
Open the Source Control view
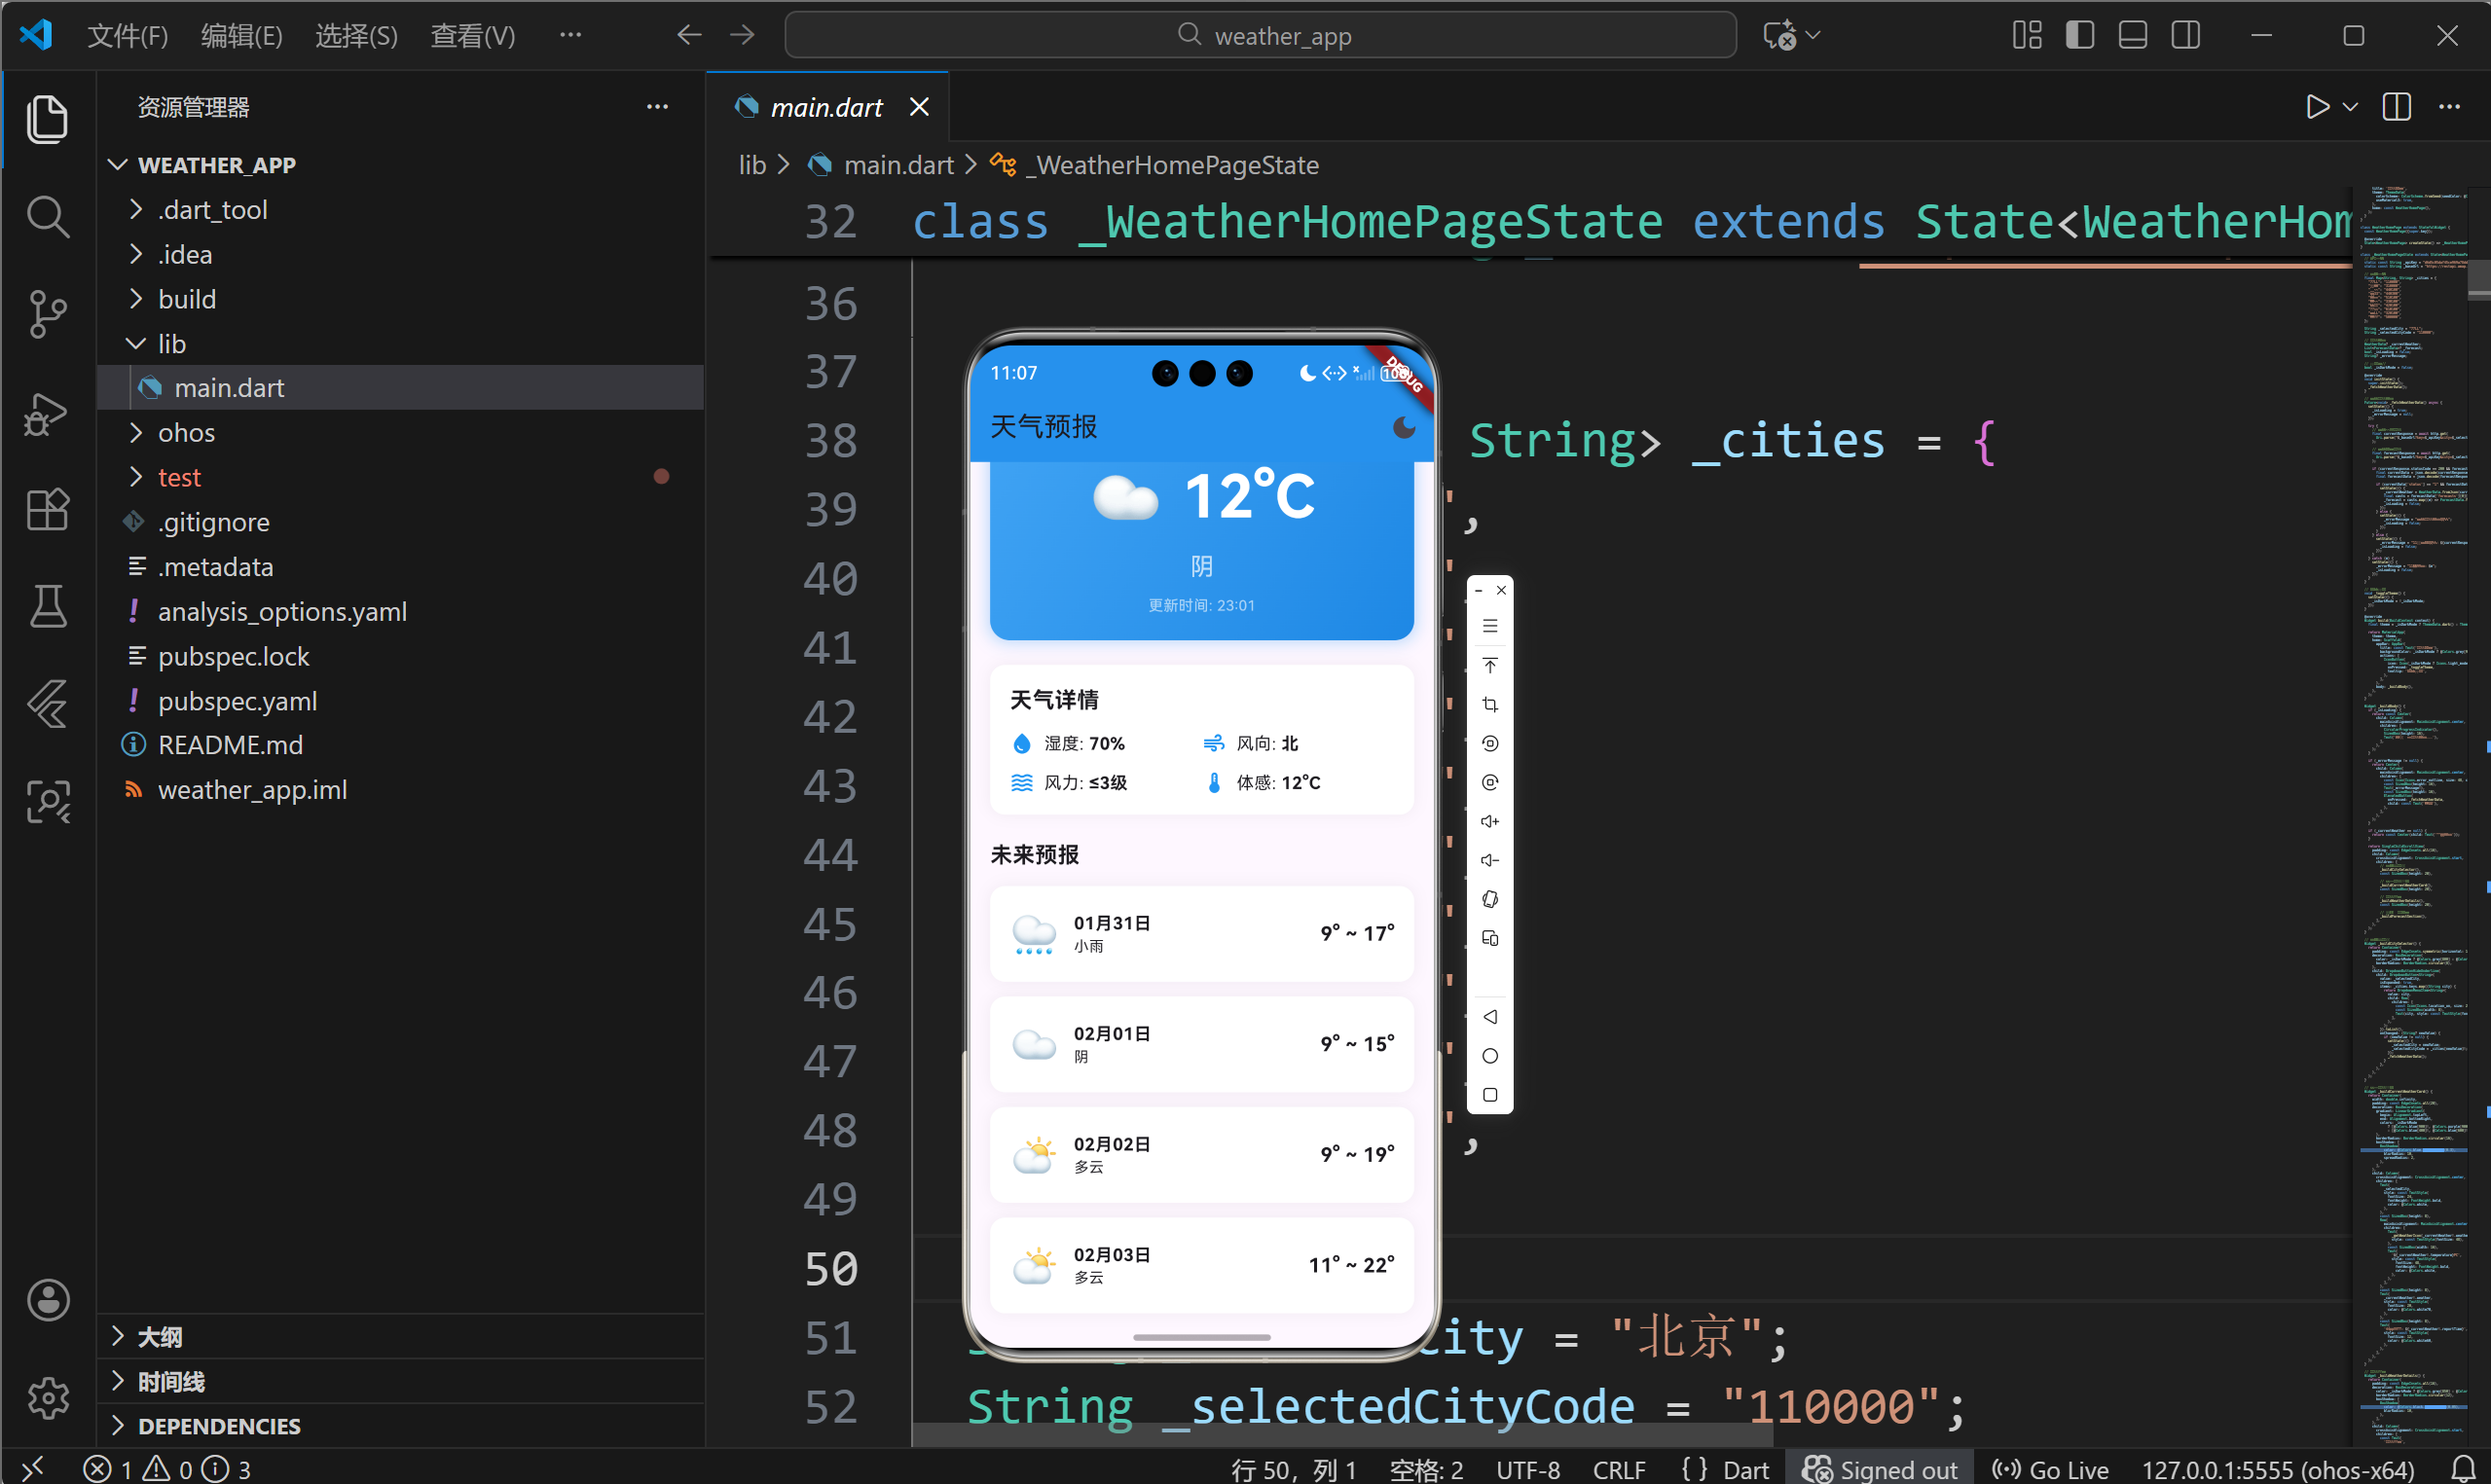[x=47, y=313]
